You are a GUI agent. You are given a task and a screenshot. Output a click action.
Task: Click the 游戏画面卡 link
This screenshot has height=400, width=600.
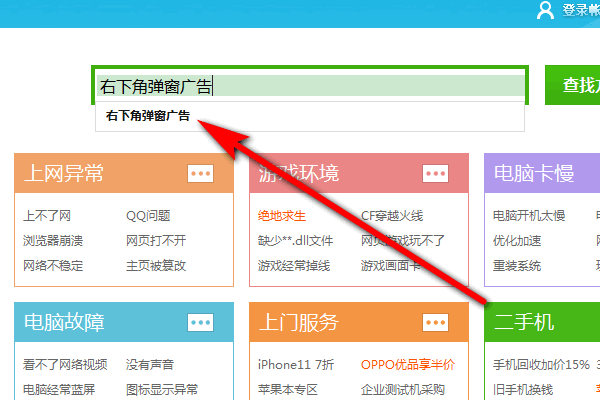391,266
